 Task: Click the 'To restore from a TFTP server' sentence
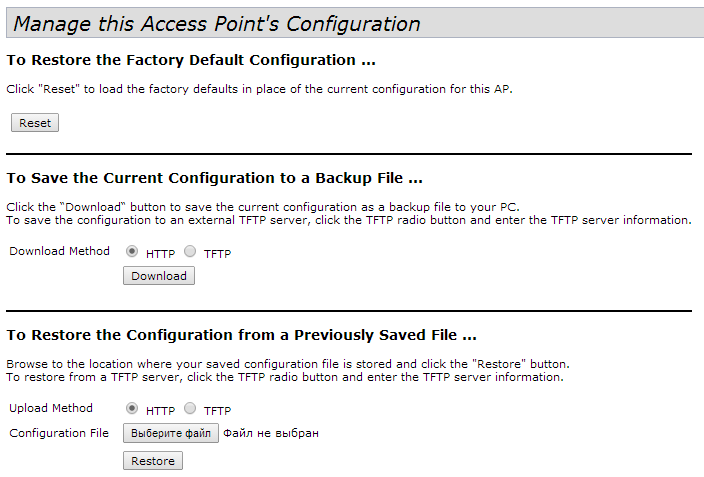(285, 377)
